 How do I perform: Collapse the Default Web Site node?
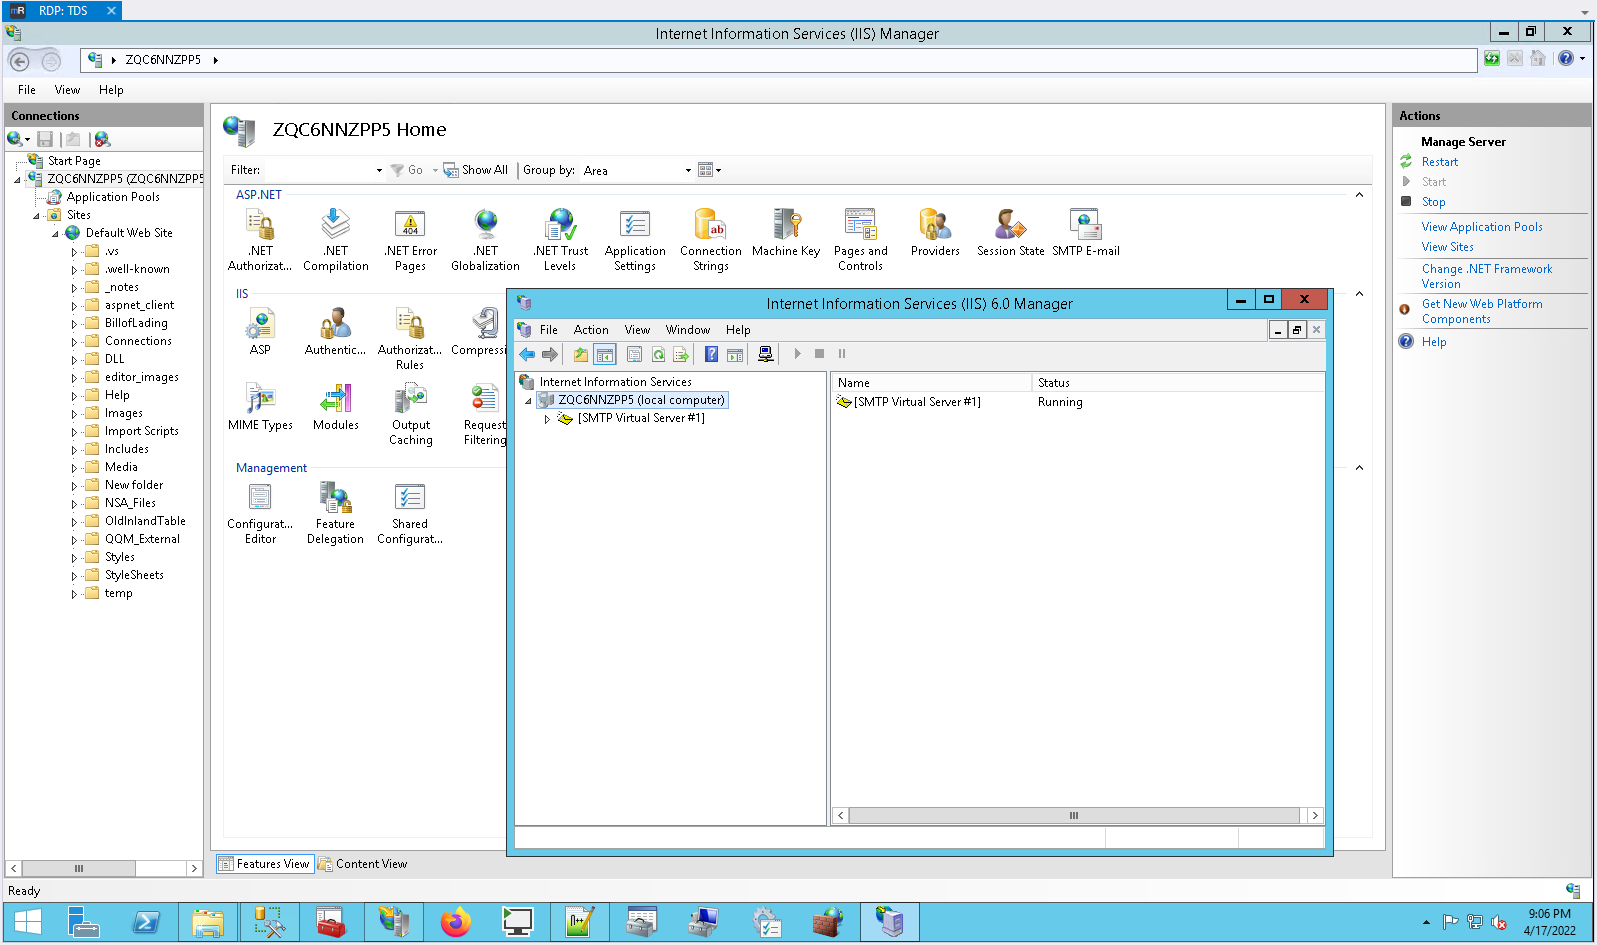coord(55,234)
